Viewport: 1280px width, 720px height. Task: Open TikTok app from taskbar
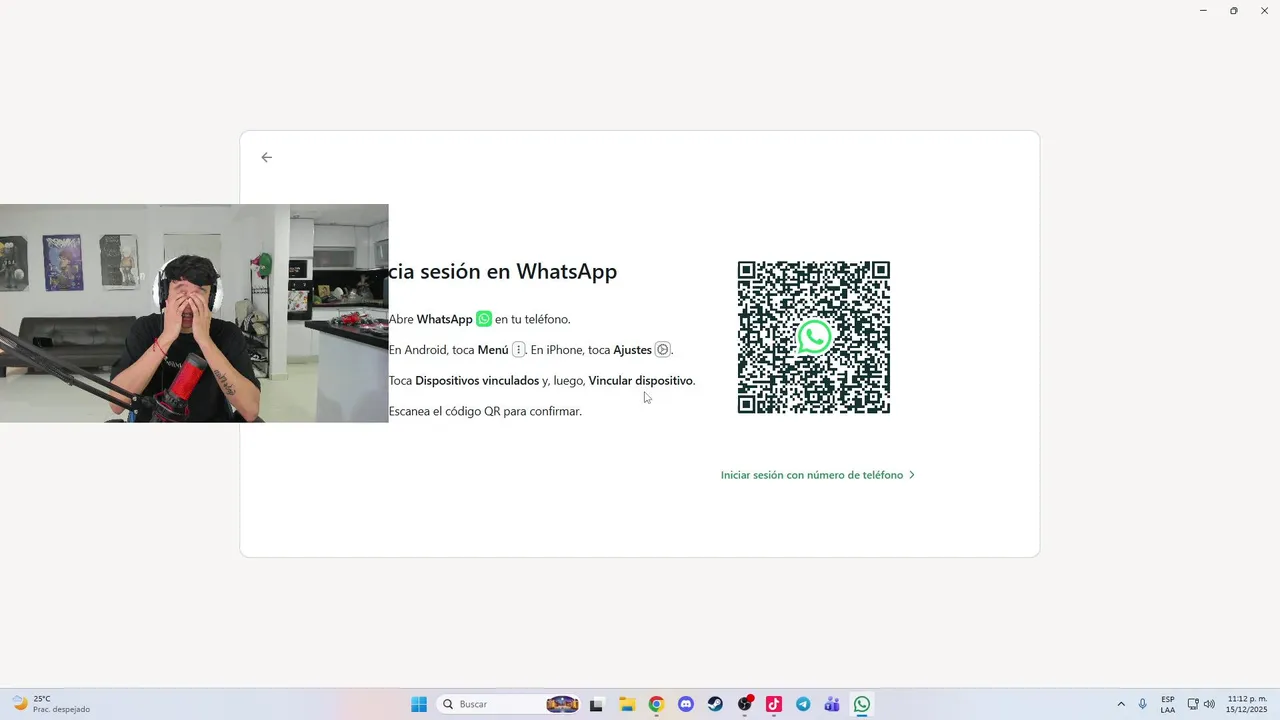tap(774, 704)
